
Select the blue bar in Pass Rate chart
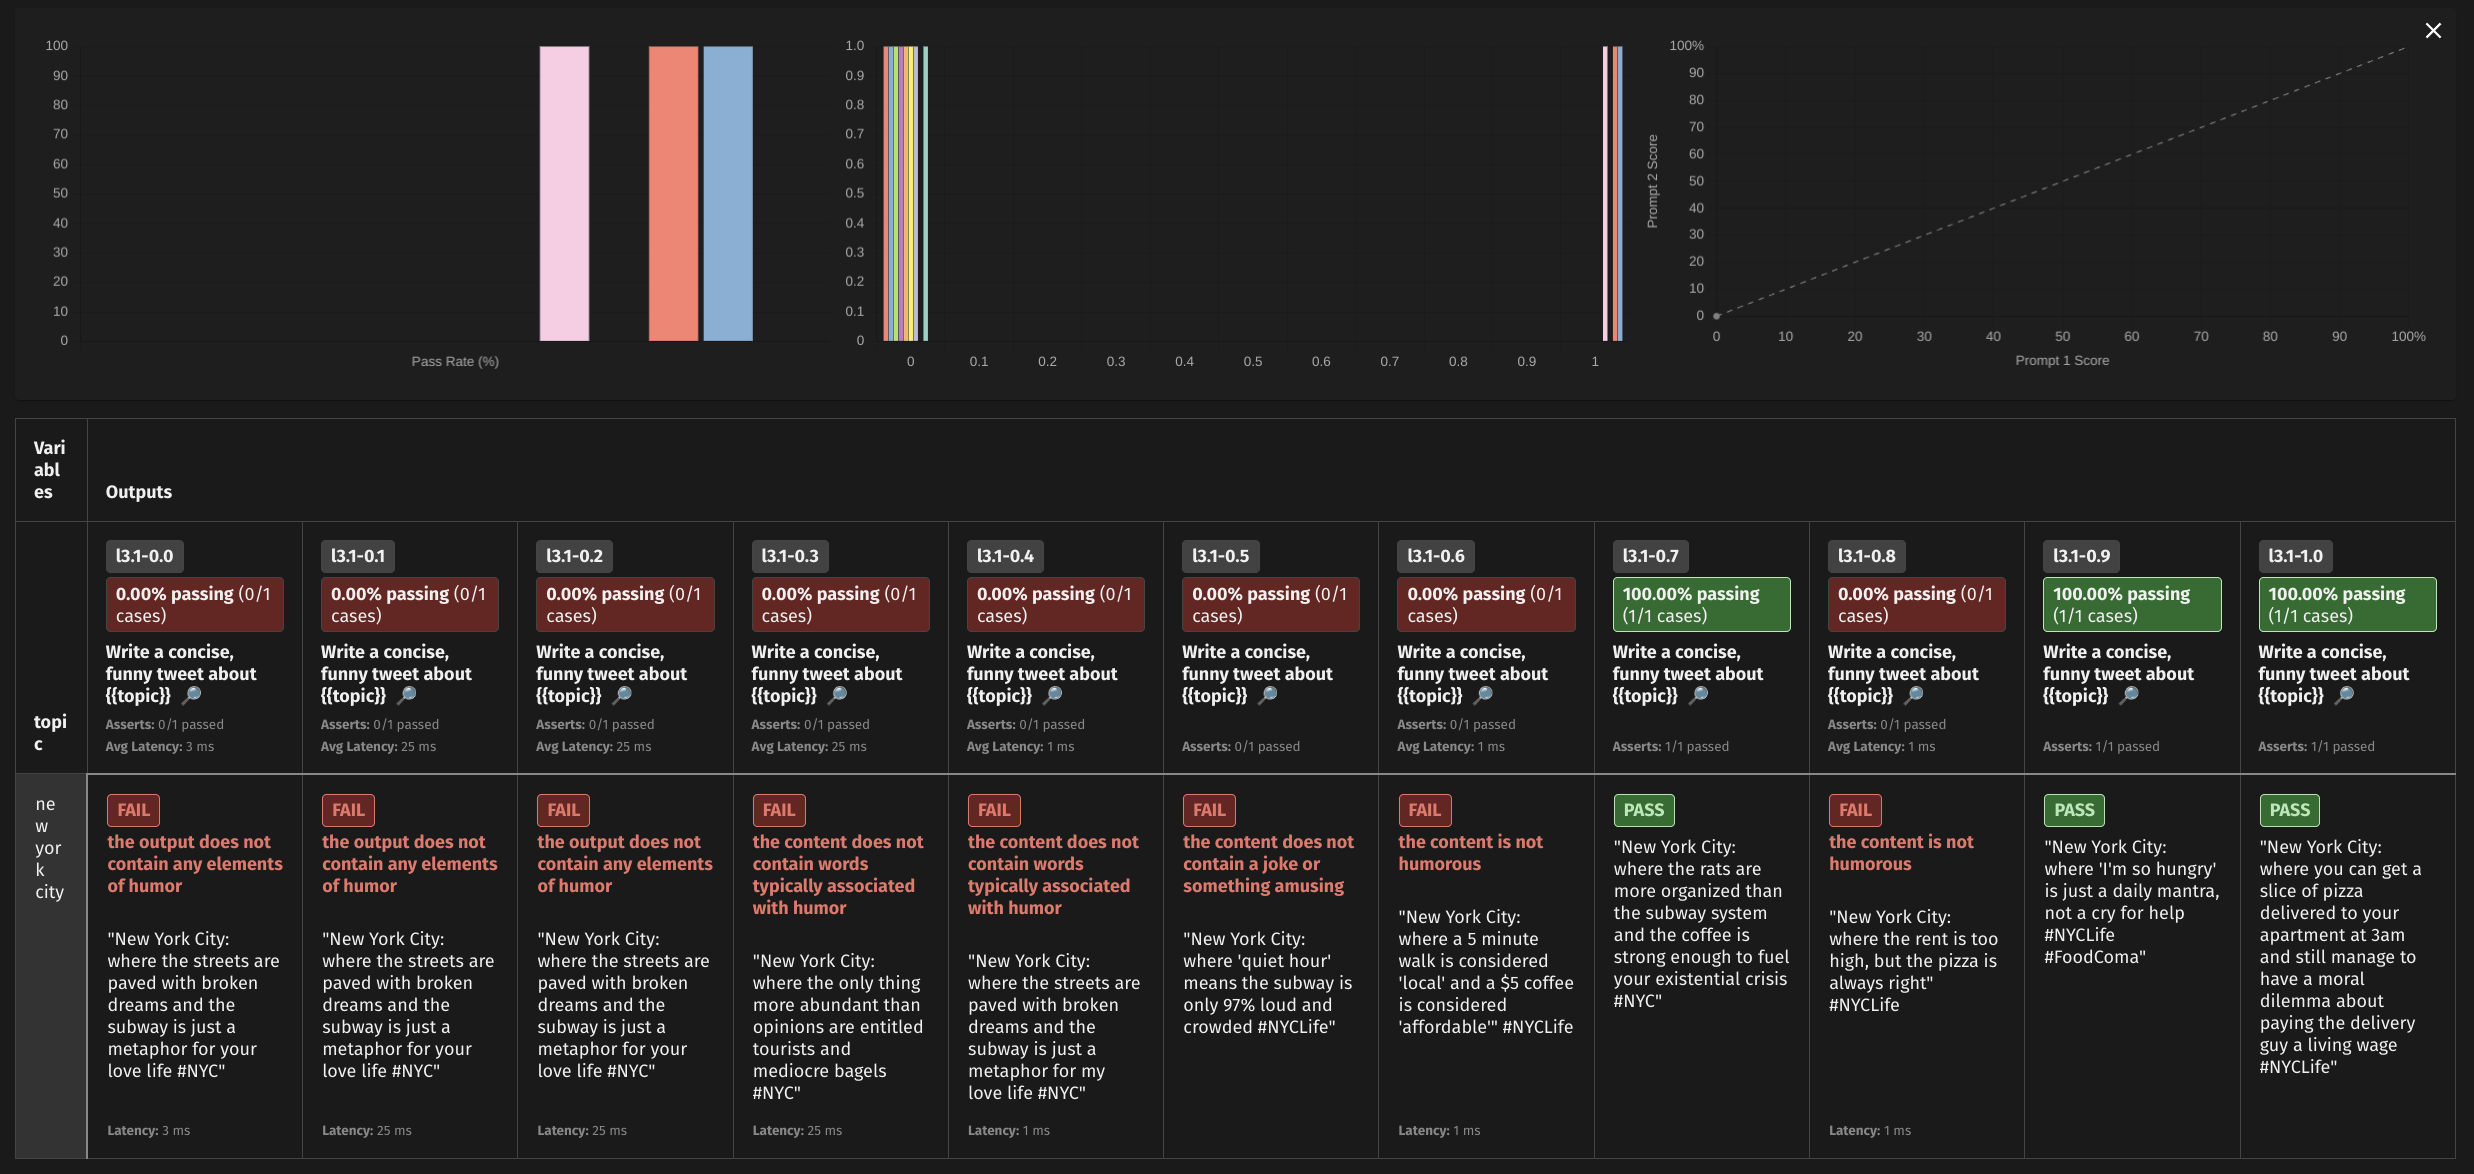728,193
